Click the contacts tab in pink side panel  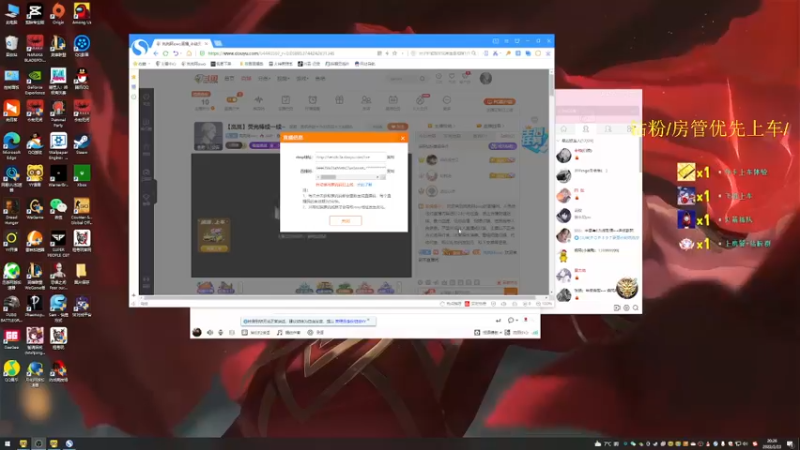pos(586,129)
